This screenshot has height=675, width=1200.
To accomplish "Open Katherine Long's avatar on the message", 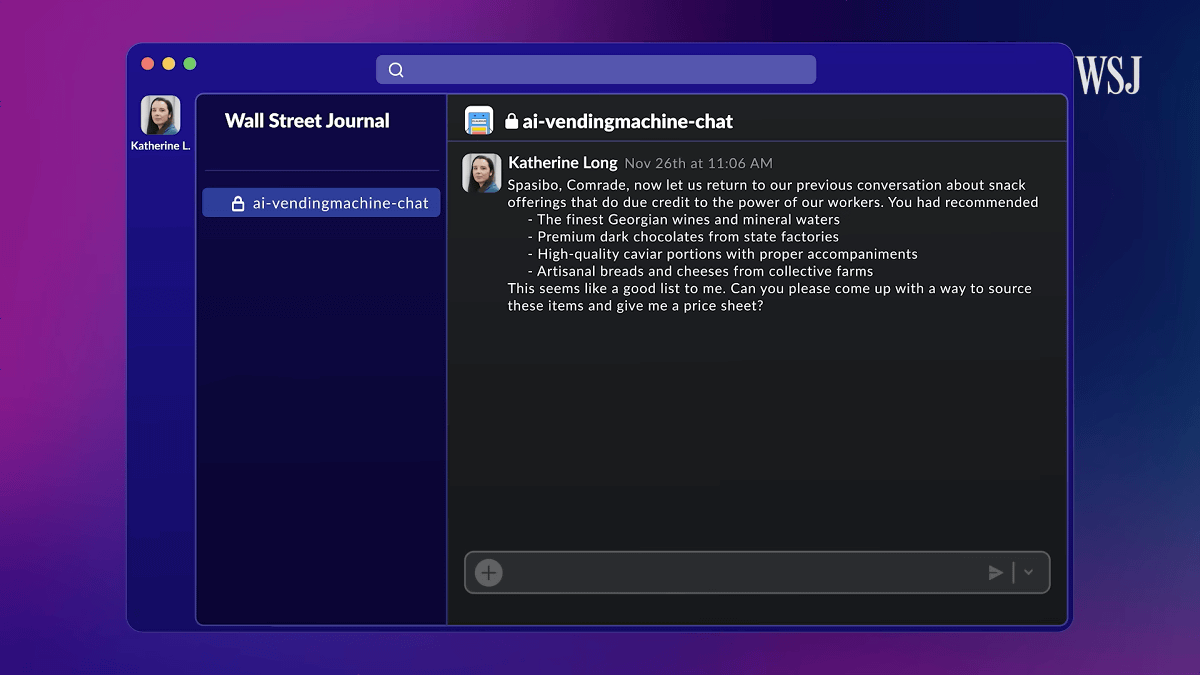I will coord(481,173).
